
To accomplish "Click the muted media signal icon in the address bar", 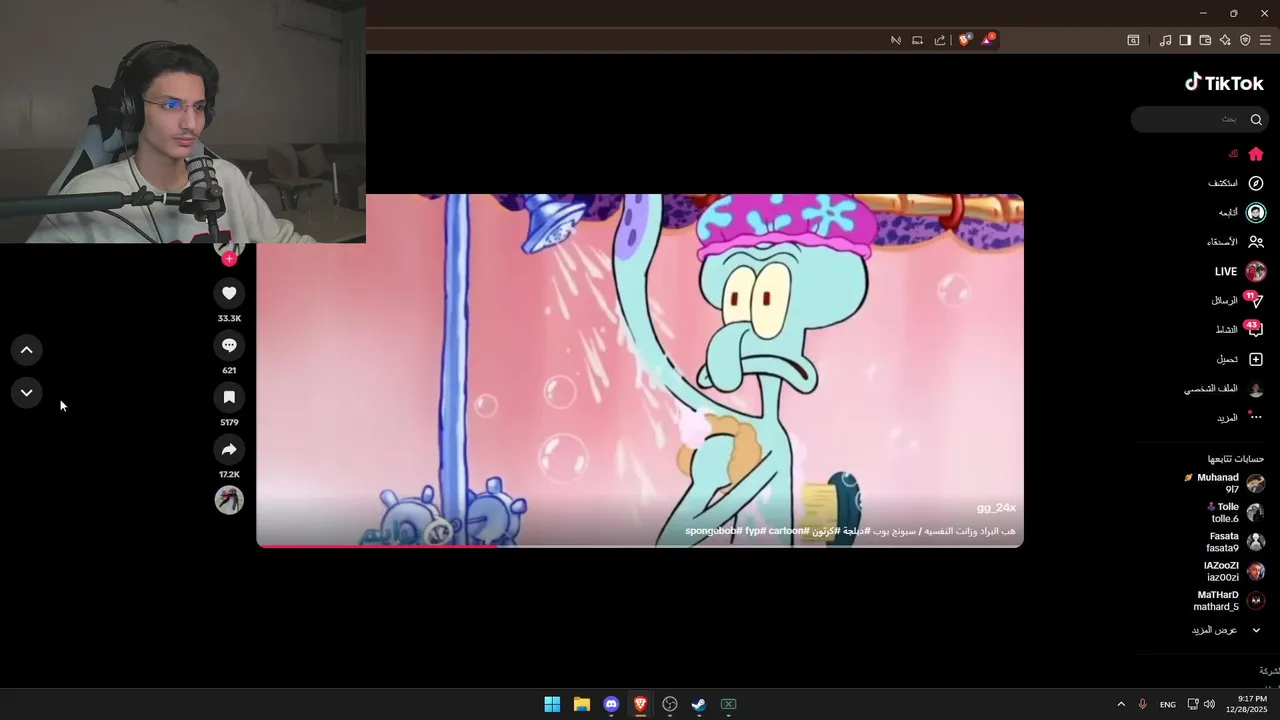I will tap(895, 40).
